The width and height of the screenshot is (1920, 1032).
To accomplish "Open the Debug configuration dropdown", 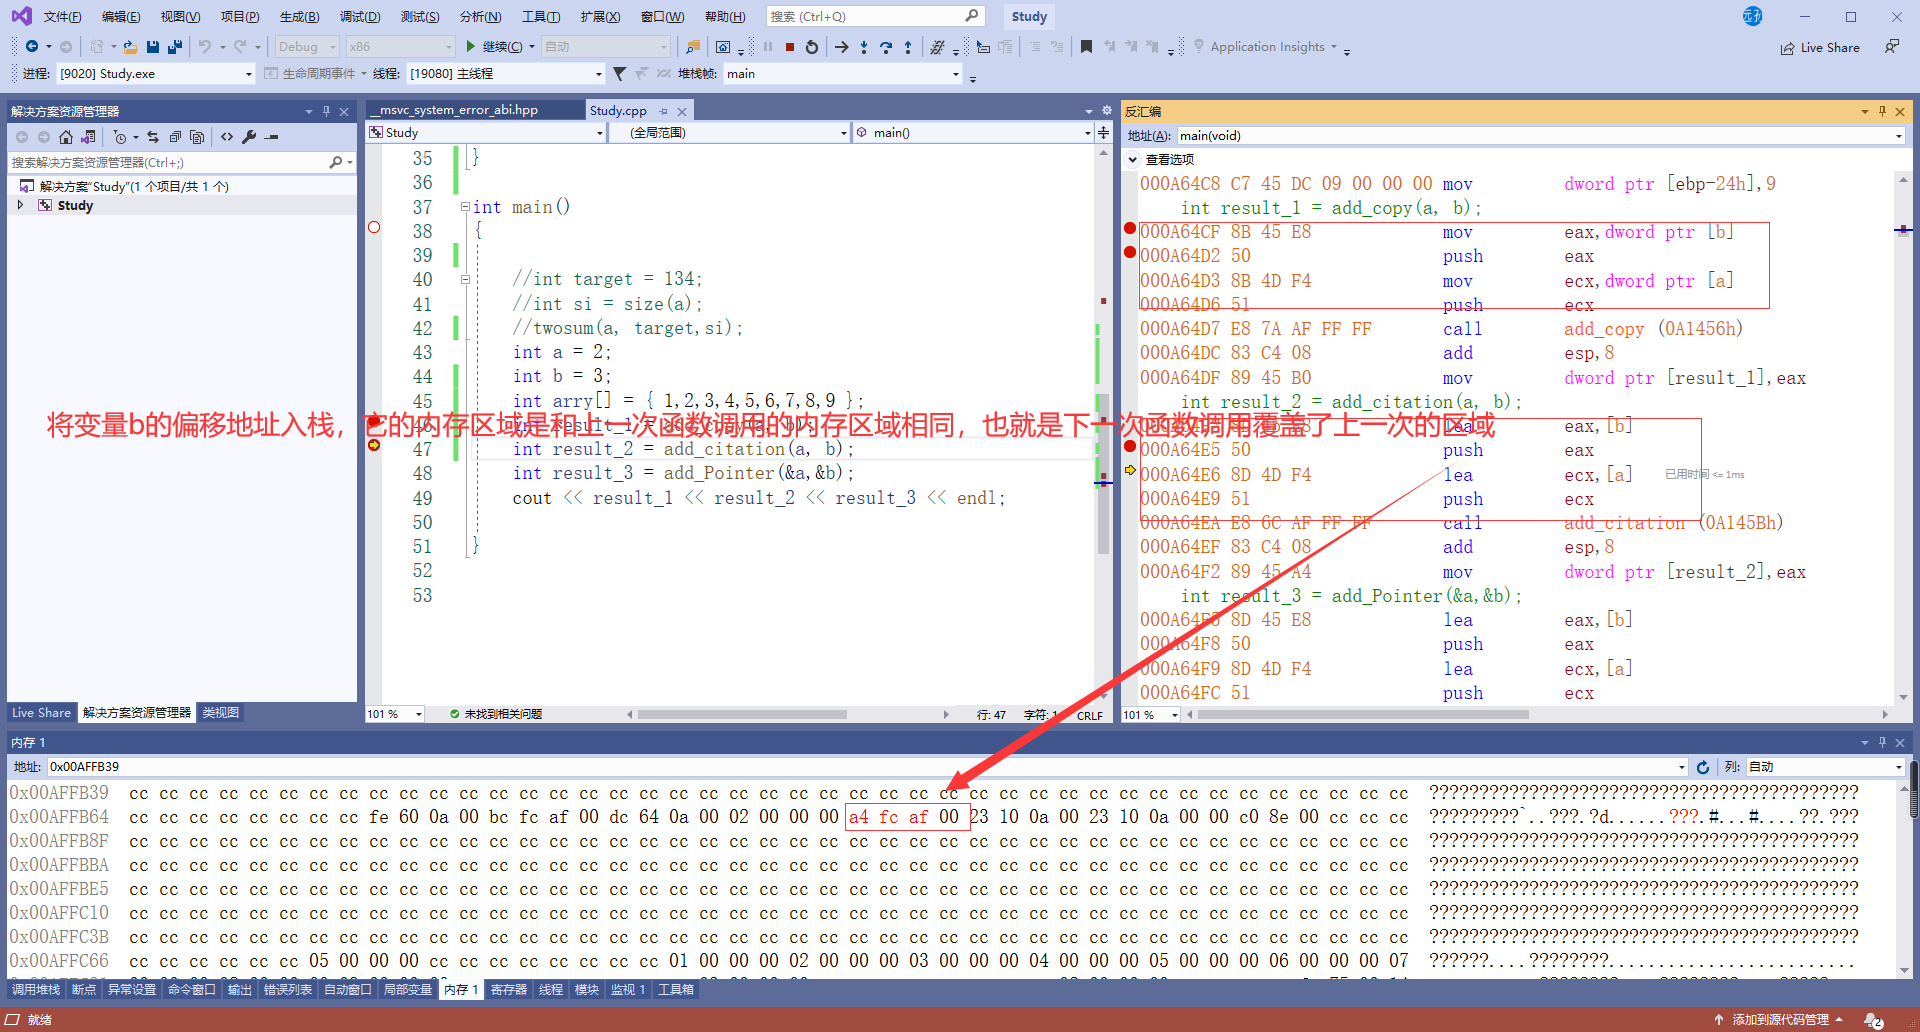I will tap(307, 47).
